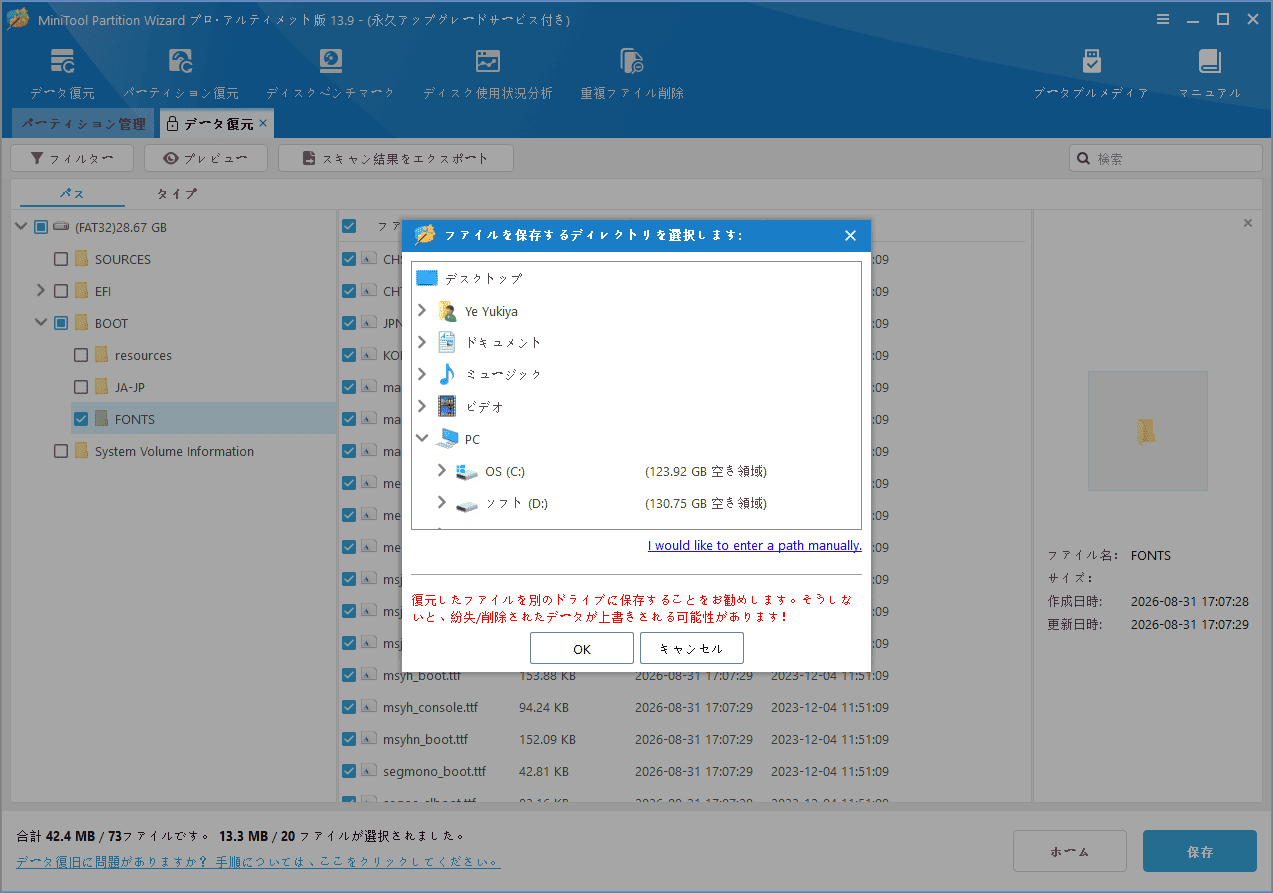This screenshot has height=893, width=1273.
Task: Check the JA-JP folder checkbox
Action: point(81,387)
